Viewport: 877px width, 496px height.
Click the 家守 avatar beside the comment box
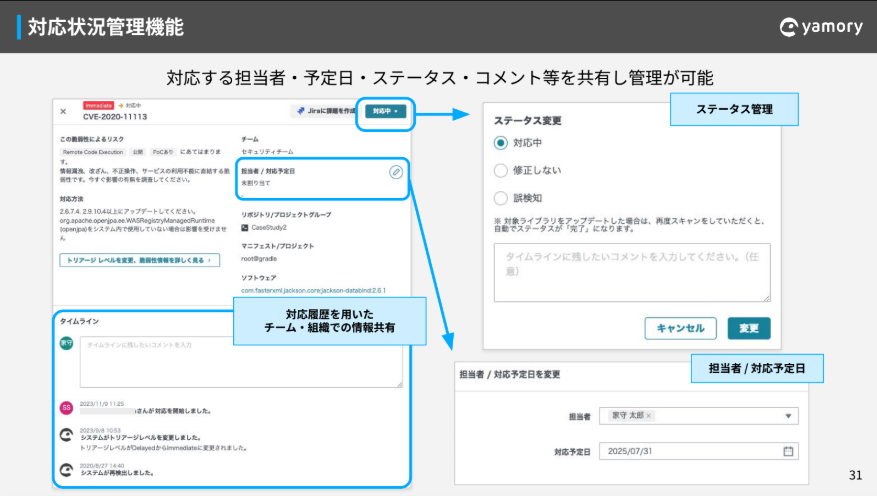(x=66, y=343)
